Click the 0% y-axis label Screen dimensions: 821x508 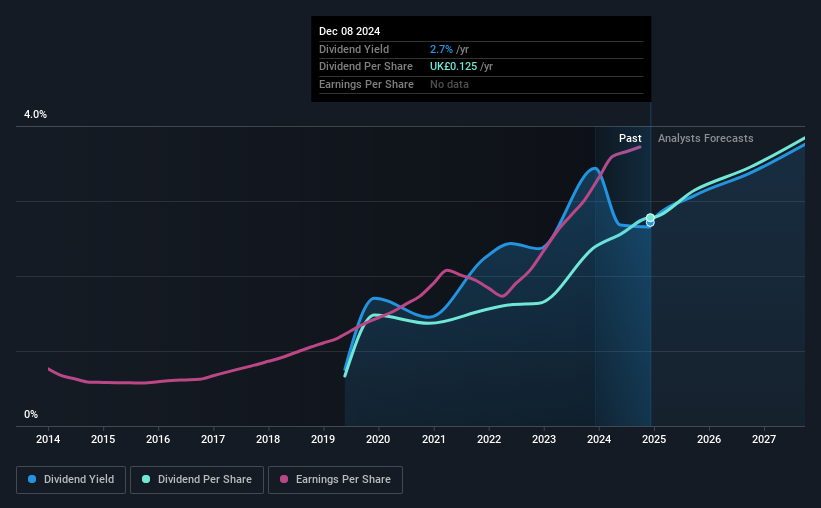pos(31,414)
